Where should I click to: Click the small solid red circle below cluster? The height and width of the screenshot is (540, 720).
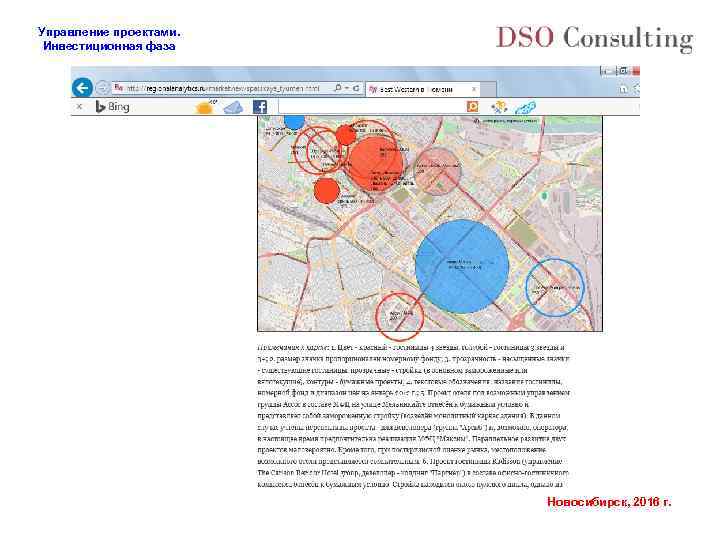[326, 191]
